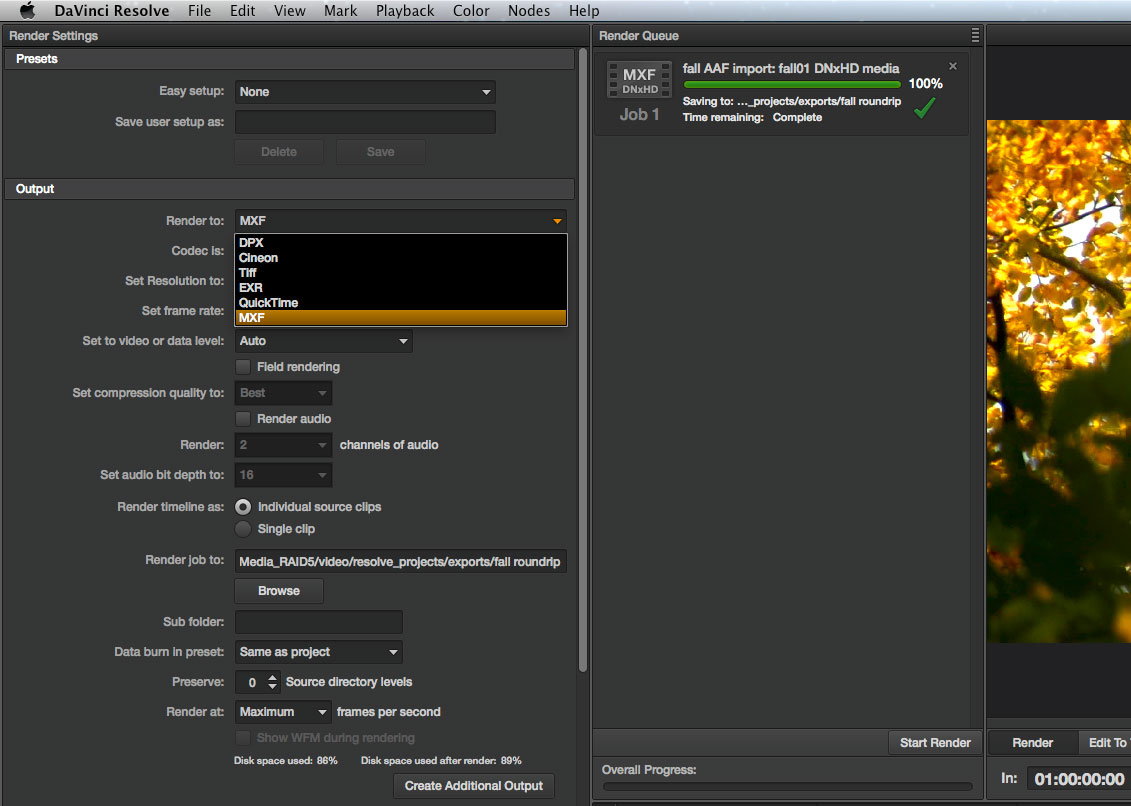Choose Individual source clips option
The image size is (1131, 806).
click(243, 507)
